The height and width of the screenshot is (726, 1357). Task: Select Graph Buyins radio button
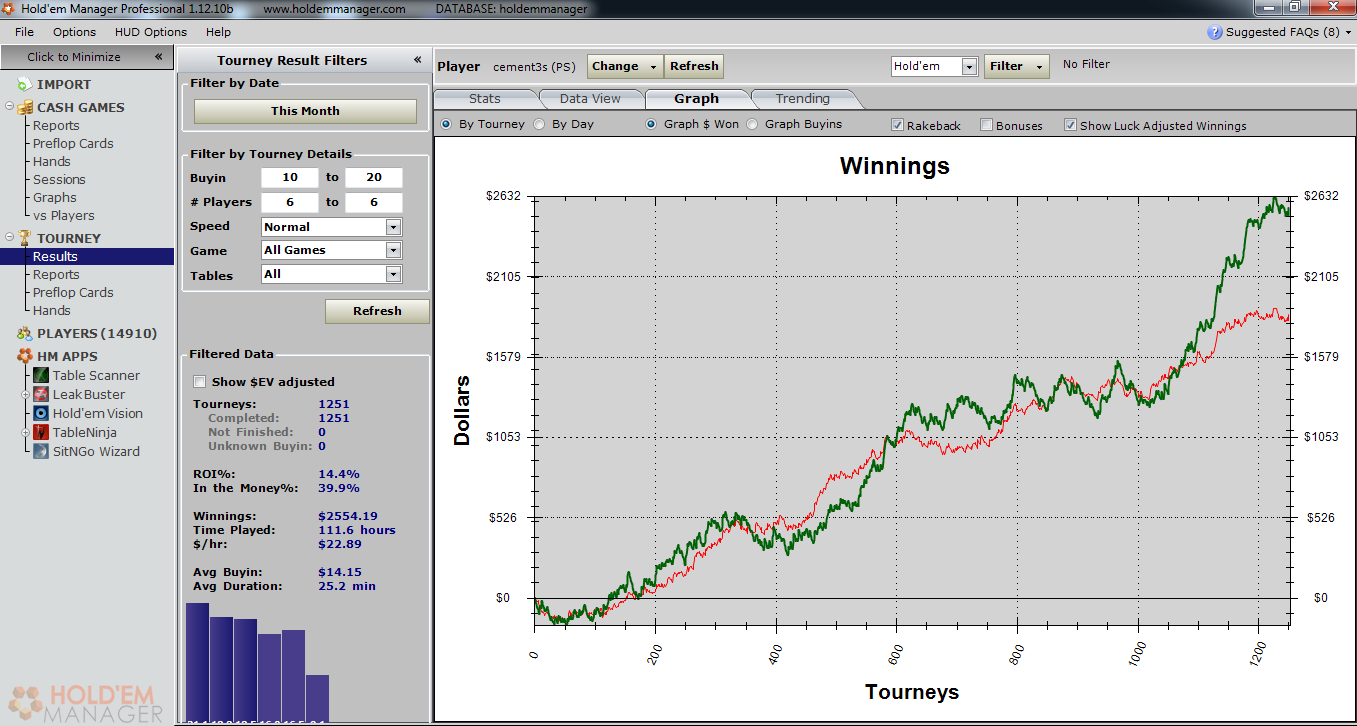pos(752,125)
